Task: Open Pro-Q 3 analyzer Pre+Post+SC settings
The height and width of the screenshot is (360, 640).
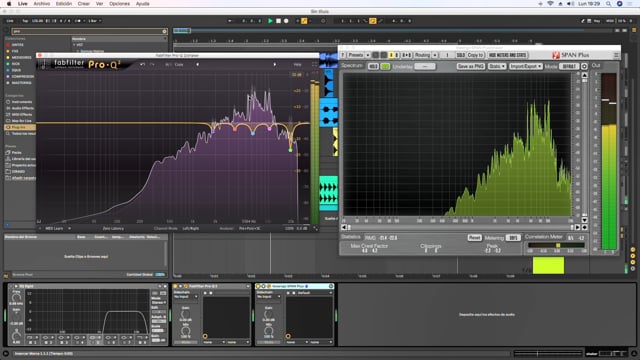Action: pyautogui.click(x=249, y=229)
